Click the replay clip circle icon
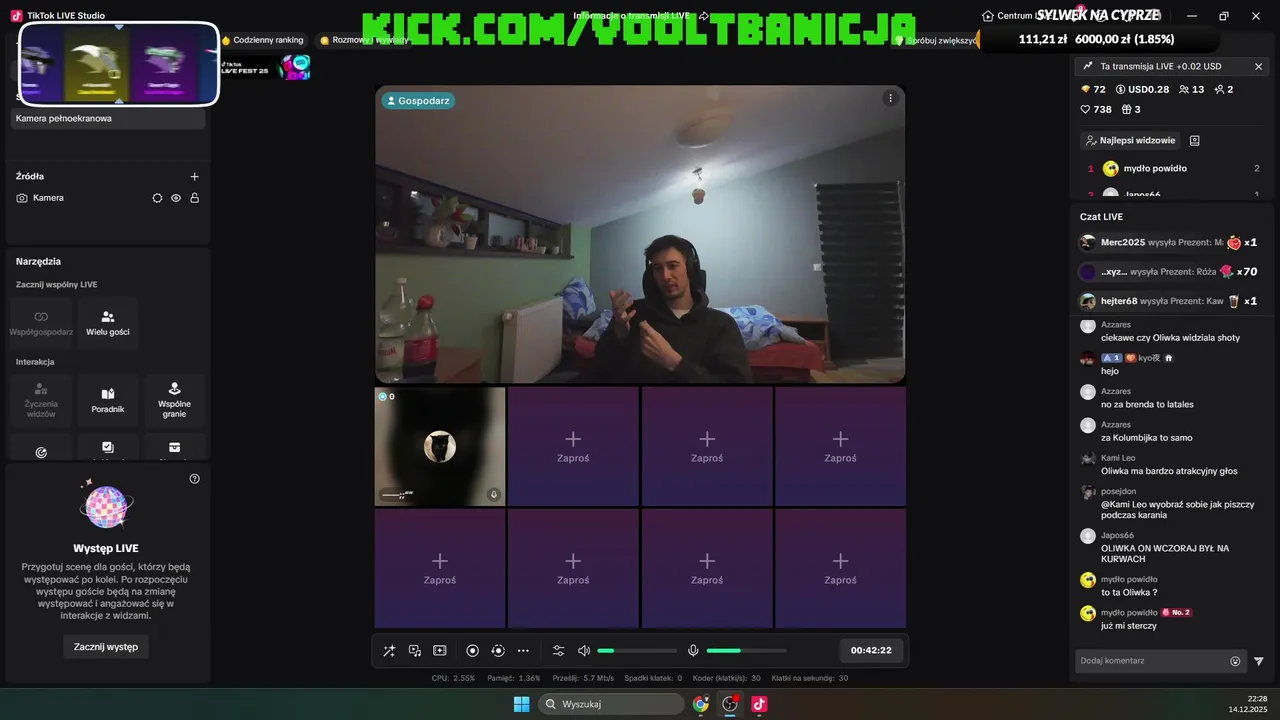The image size is (1280, 720). [498, 651]
